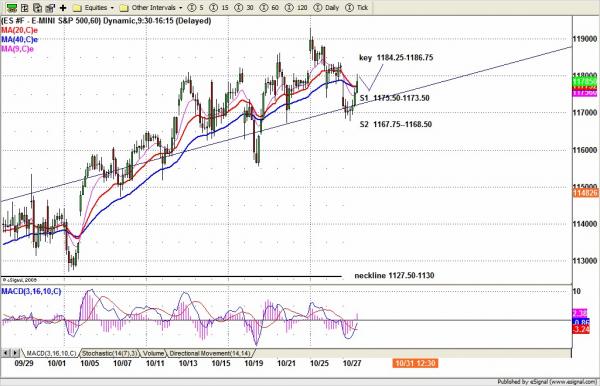The image size is (600, 386).
Task: Click the Other Intervals folder icon
Action: (124, 8)
